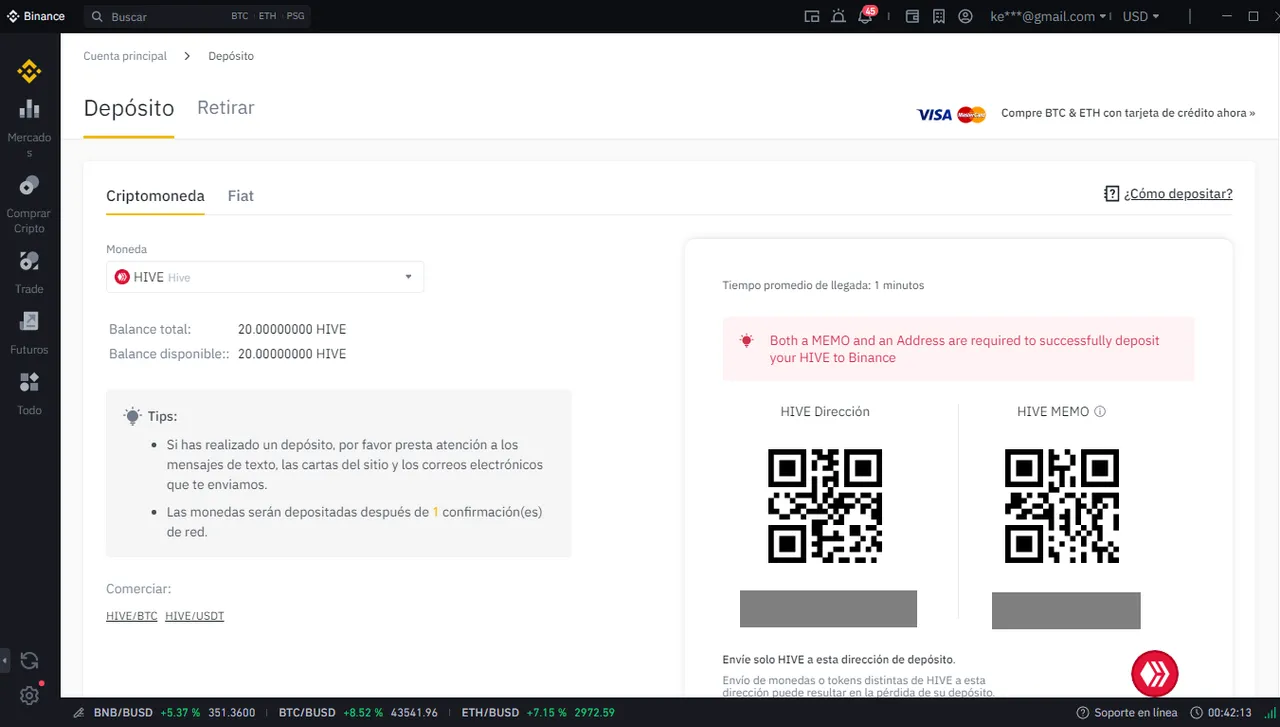Viewport: 1280px width, 727px height.
Task: Open Trade in the sidebar
Action: [x=29, y=272]
